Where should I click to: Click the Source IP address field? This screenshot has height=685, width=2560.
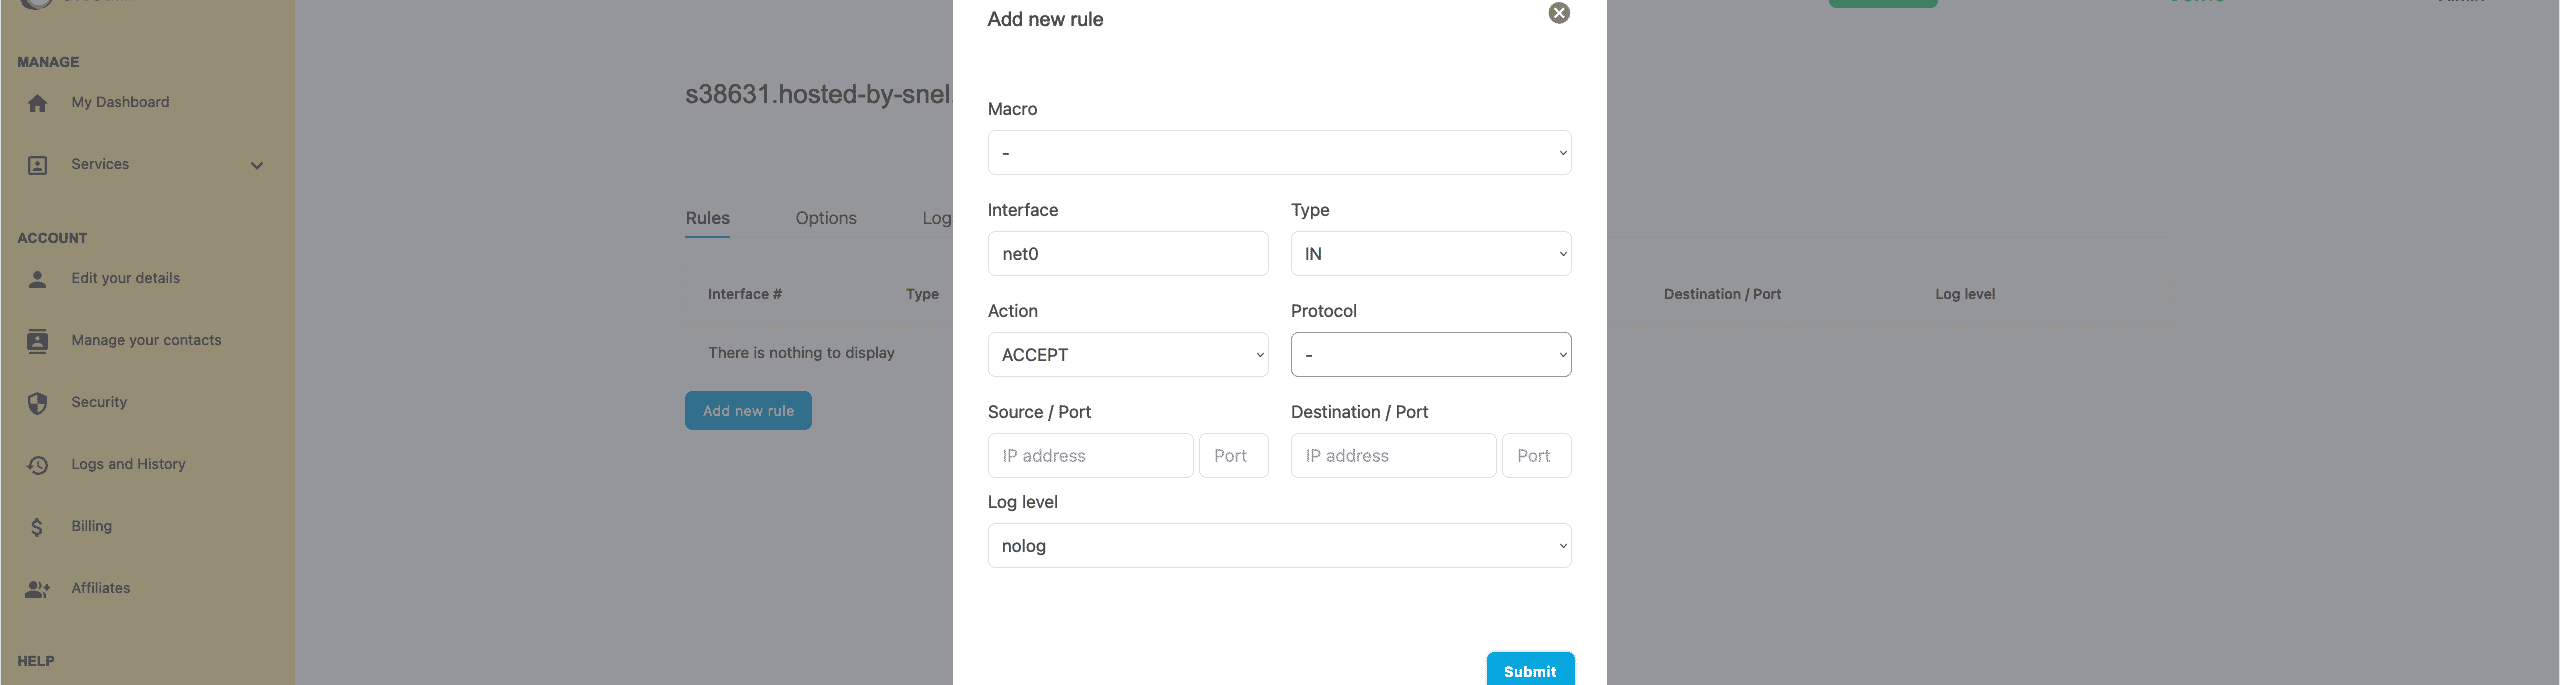coord(1090,456)
